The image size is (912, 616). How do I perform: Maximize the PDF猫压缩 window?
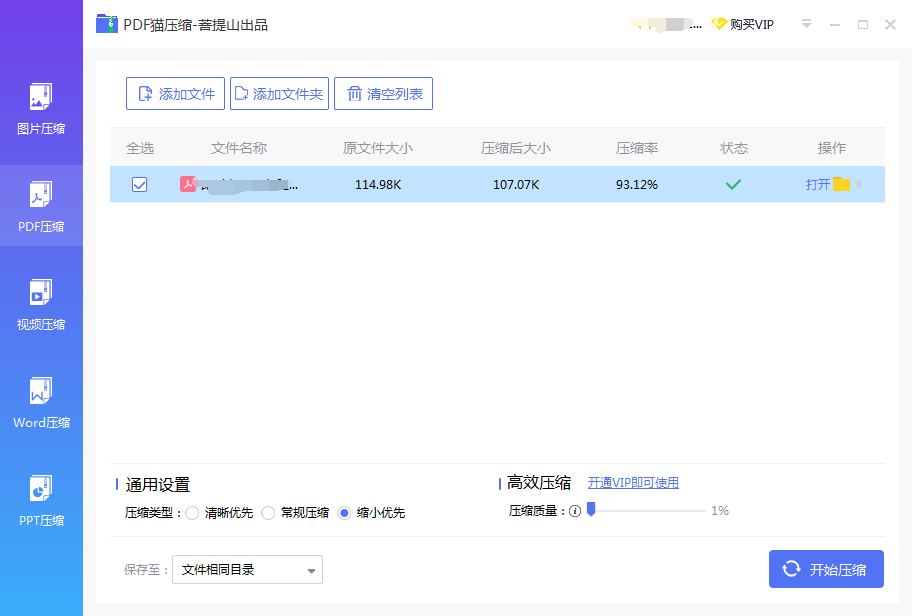[x=863, y=24]
